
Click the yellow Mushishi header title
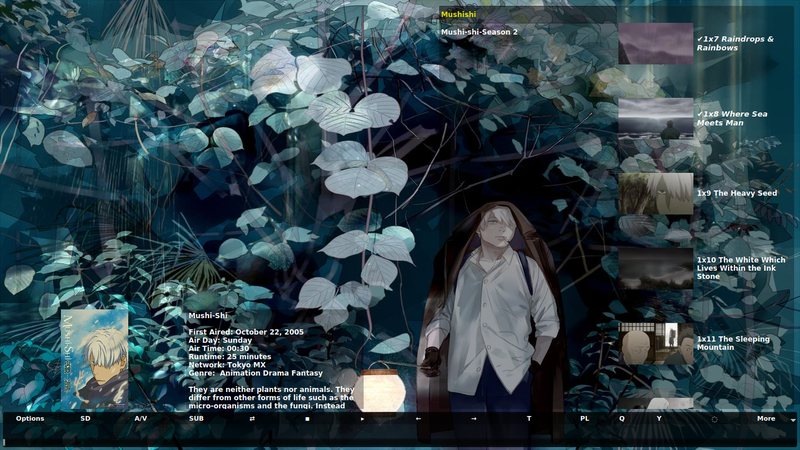458,14
